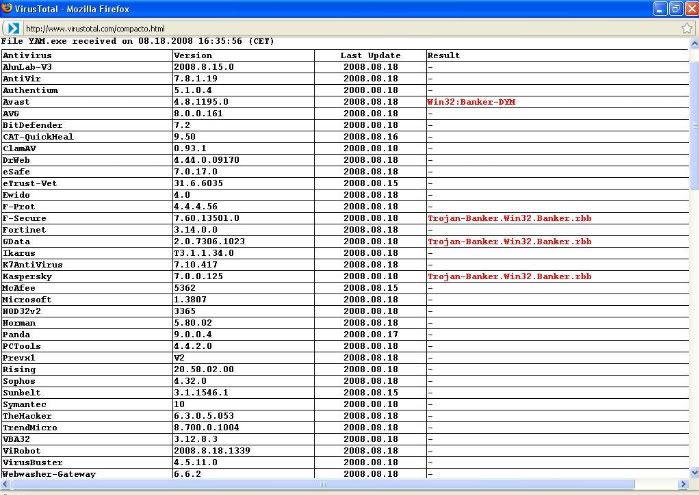This screenshot has width=699, height=495.
Task: Select the F-Secure Trojan-Banker result
Action: coord(509,218)
